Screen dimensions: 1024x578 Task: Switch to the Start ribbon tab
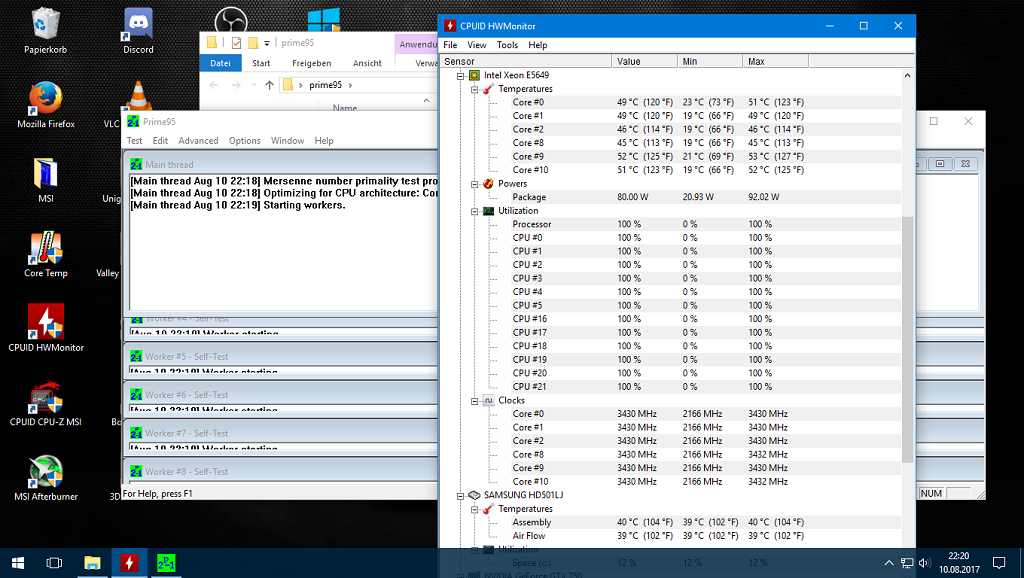pos(261,63)
